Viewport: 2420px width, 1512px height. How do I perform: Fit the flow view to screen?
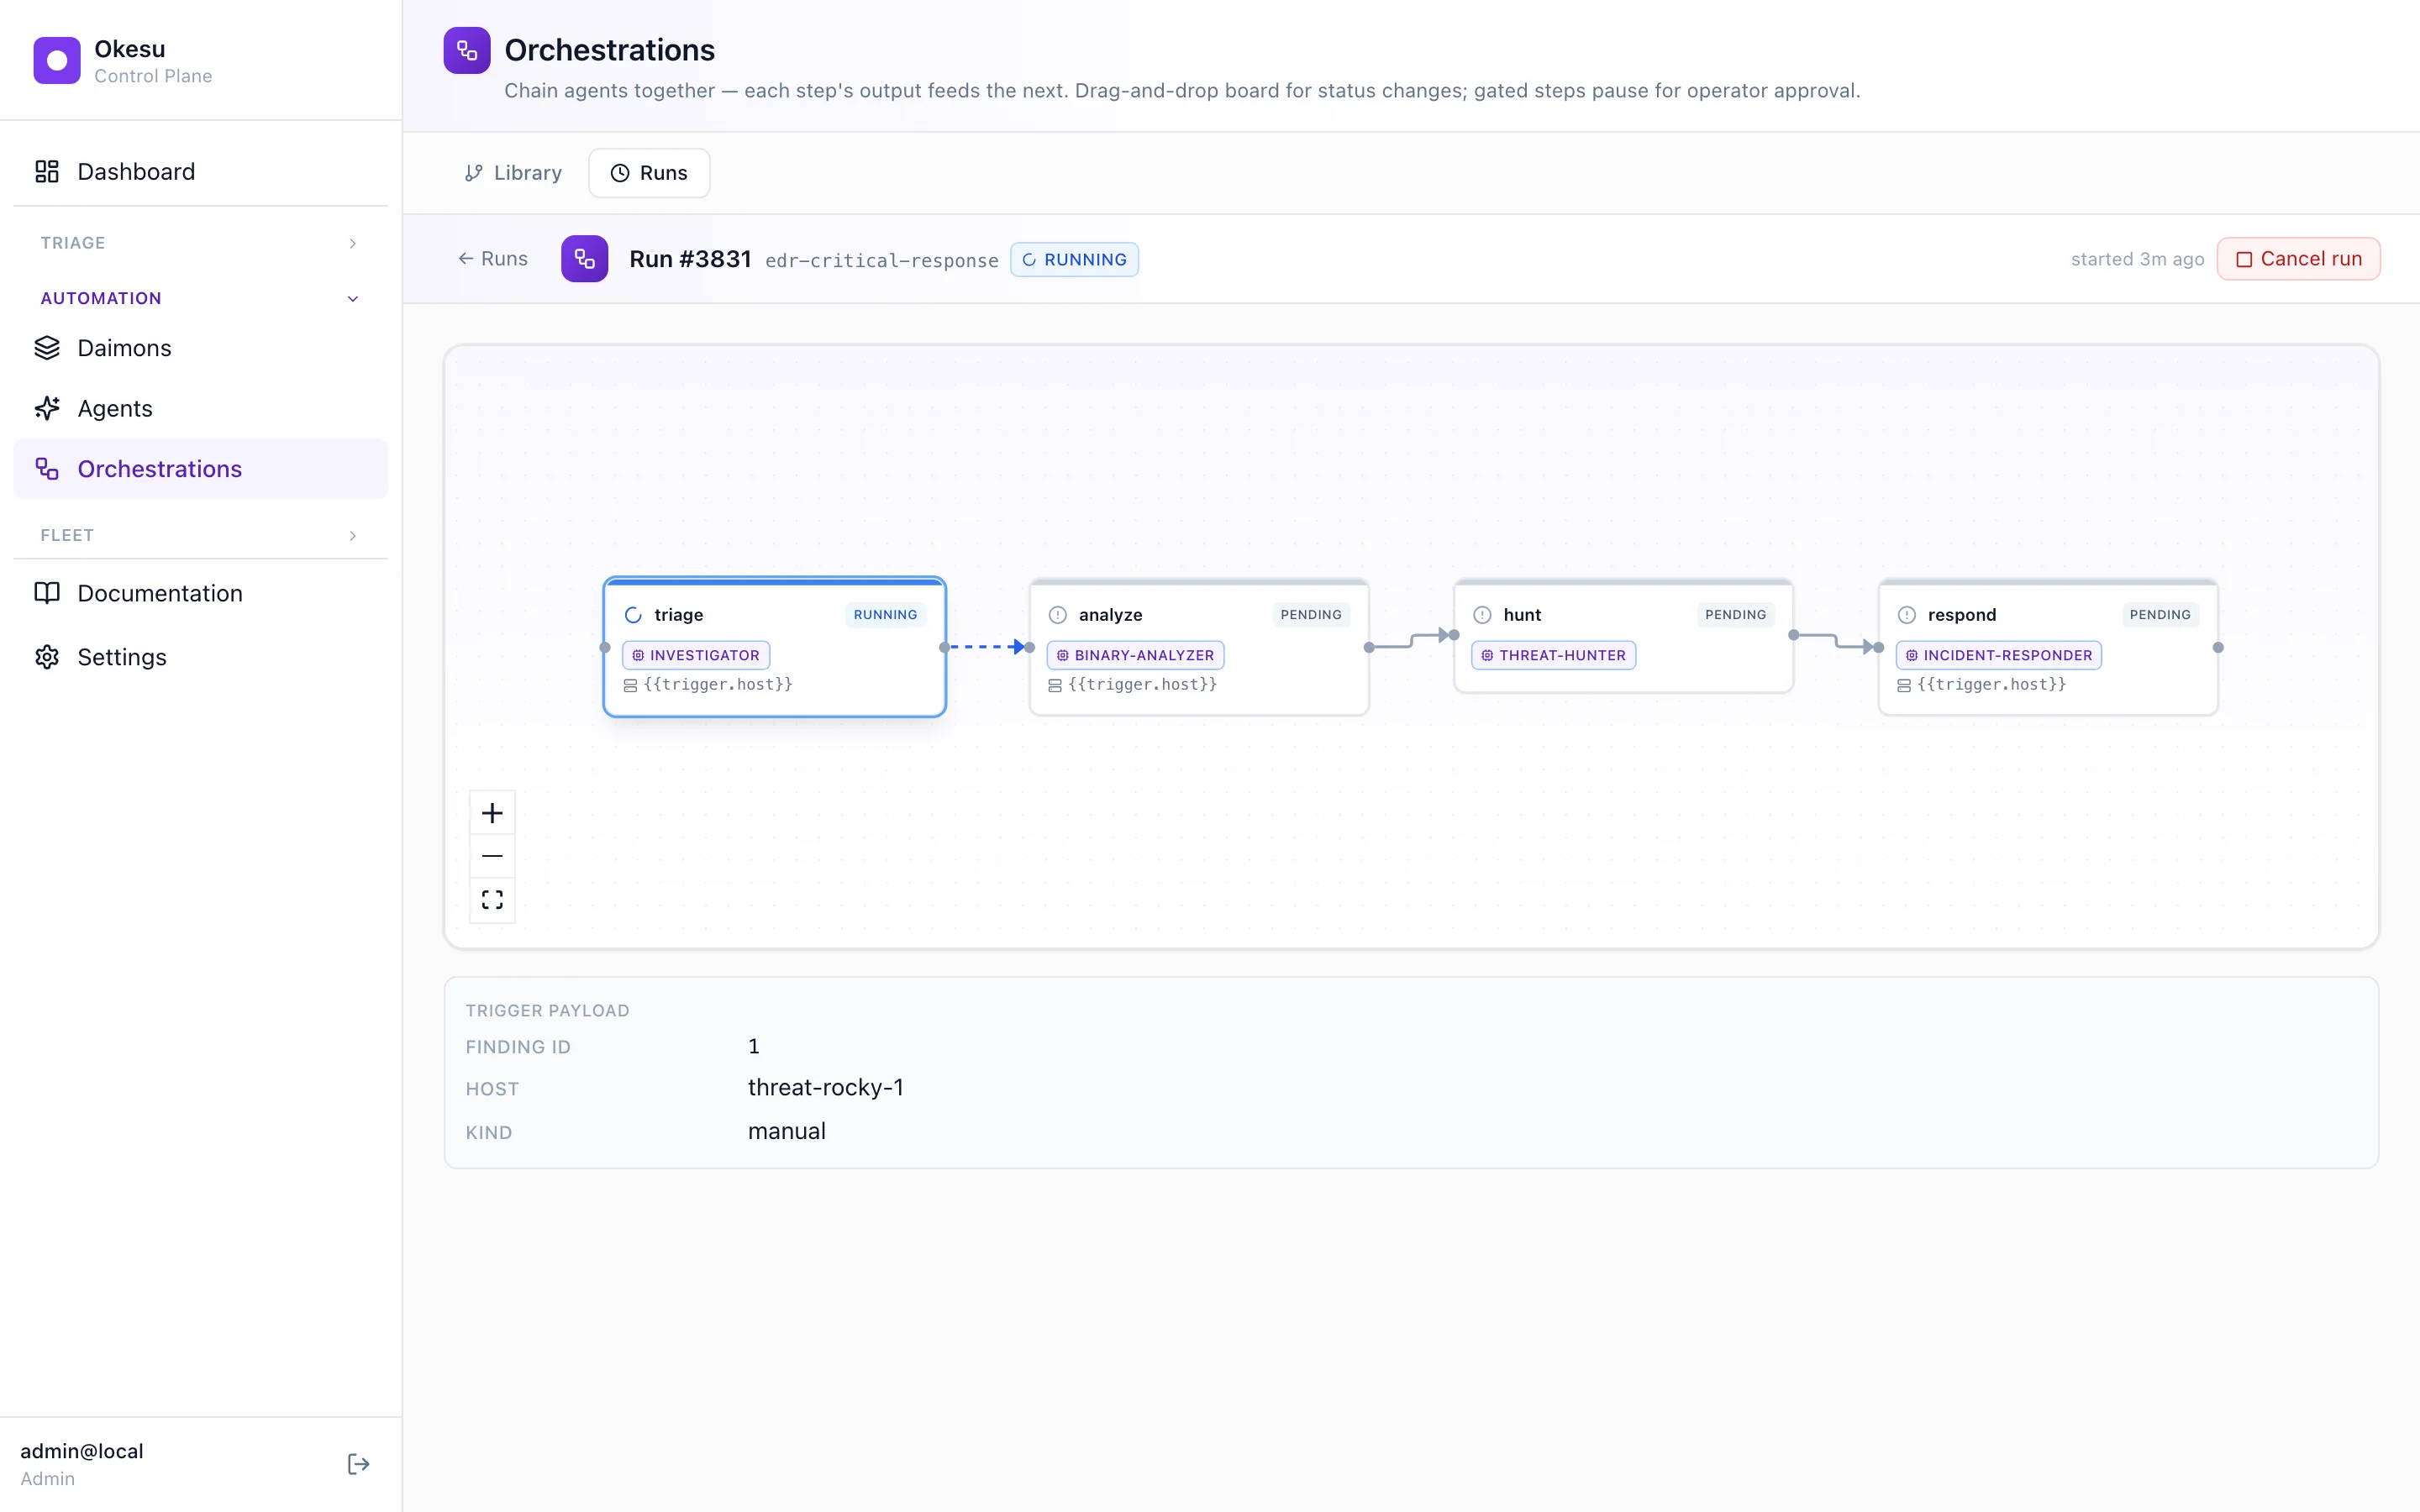point(492,899)
